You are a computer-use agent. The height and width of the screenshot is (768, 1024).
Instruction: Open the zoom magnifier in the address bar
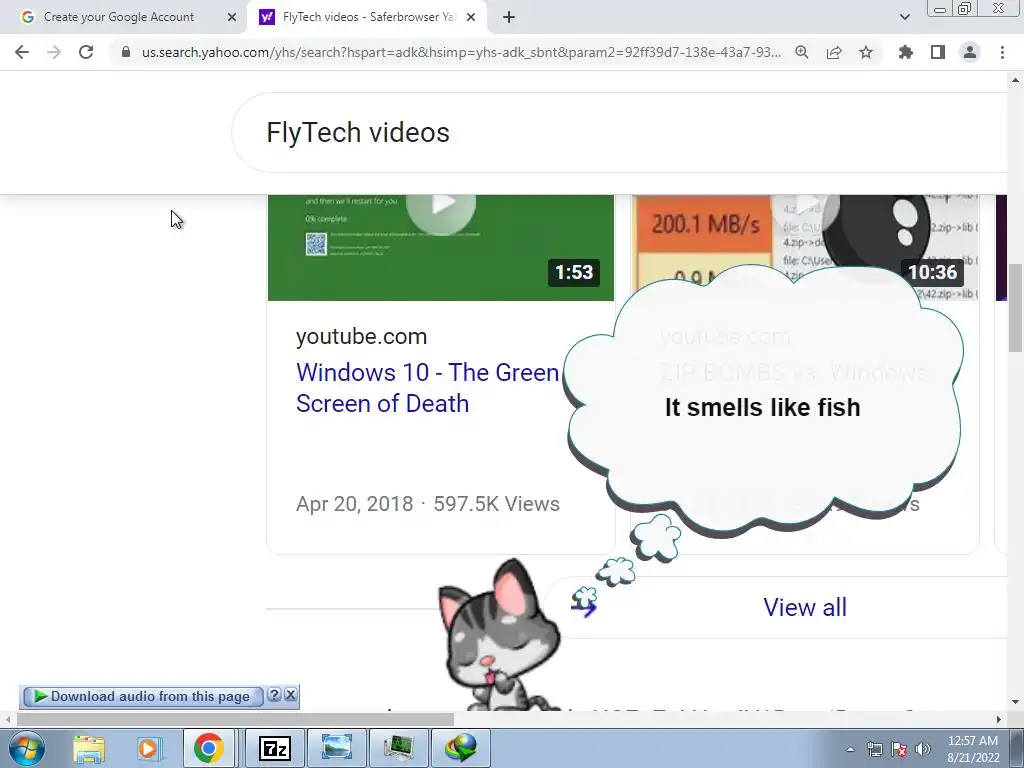[x=802, y=52]
